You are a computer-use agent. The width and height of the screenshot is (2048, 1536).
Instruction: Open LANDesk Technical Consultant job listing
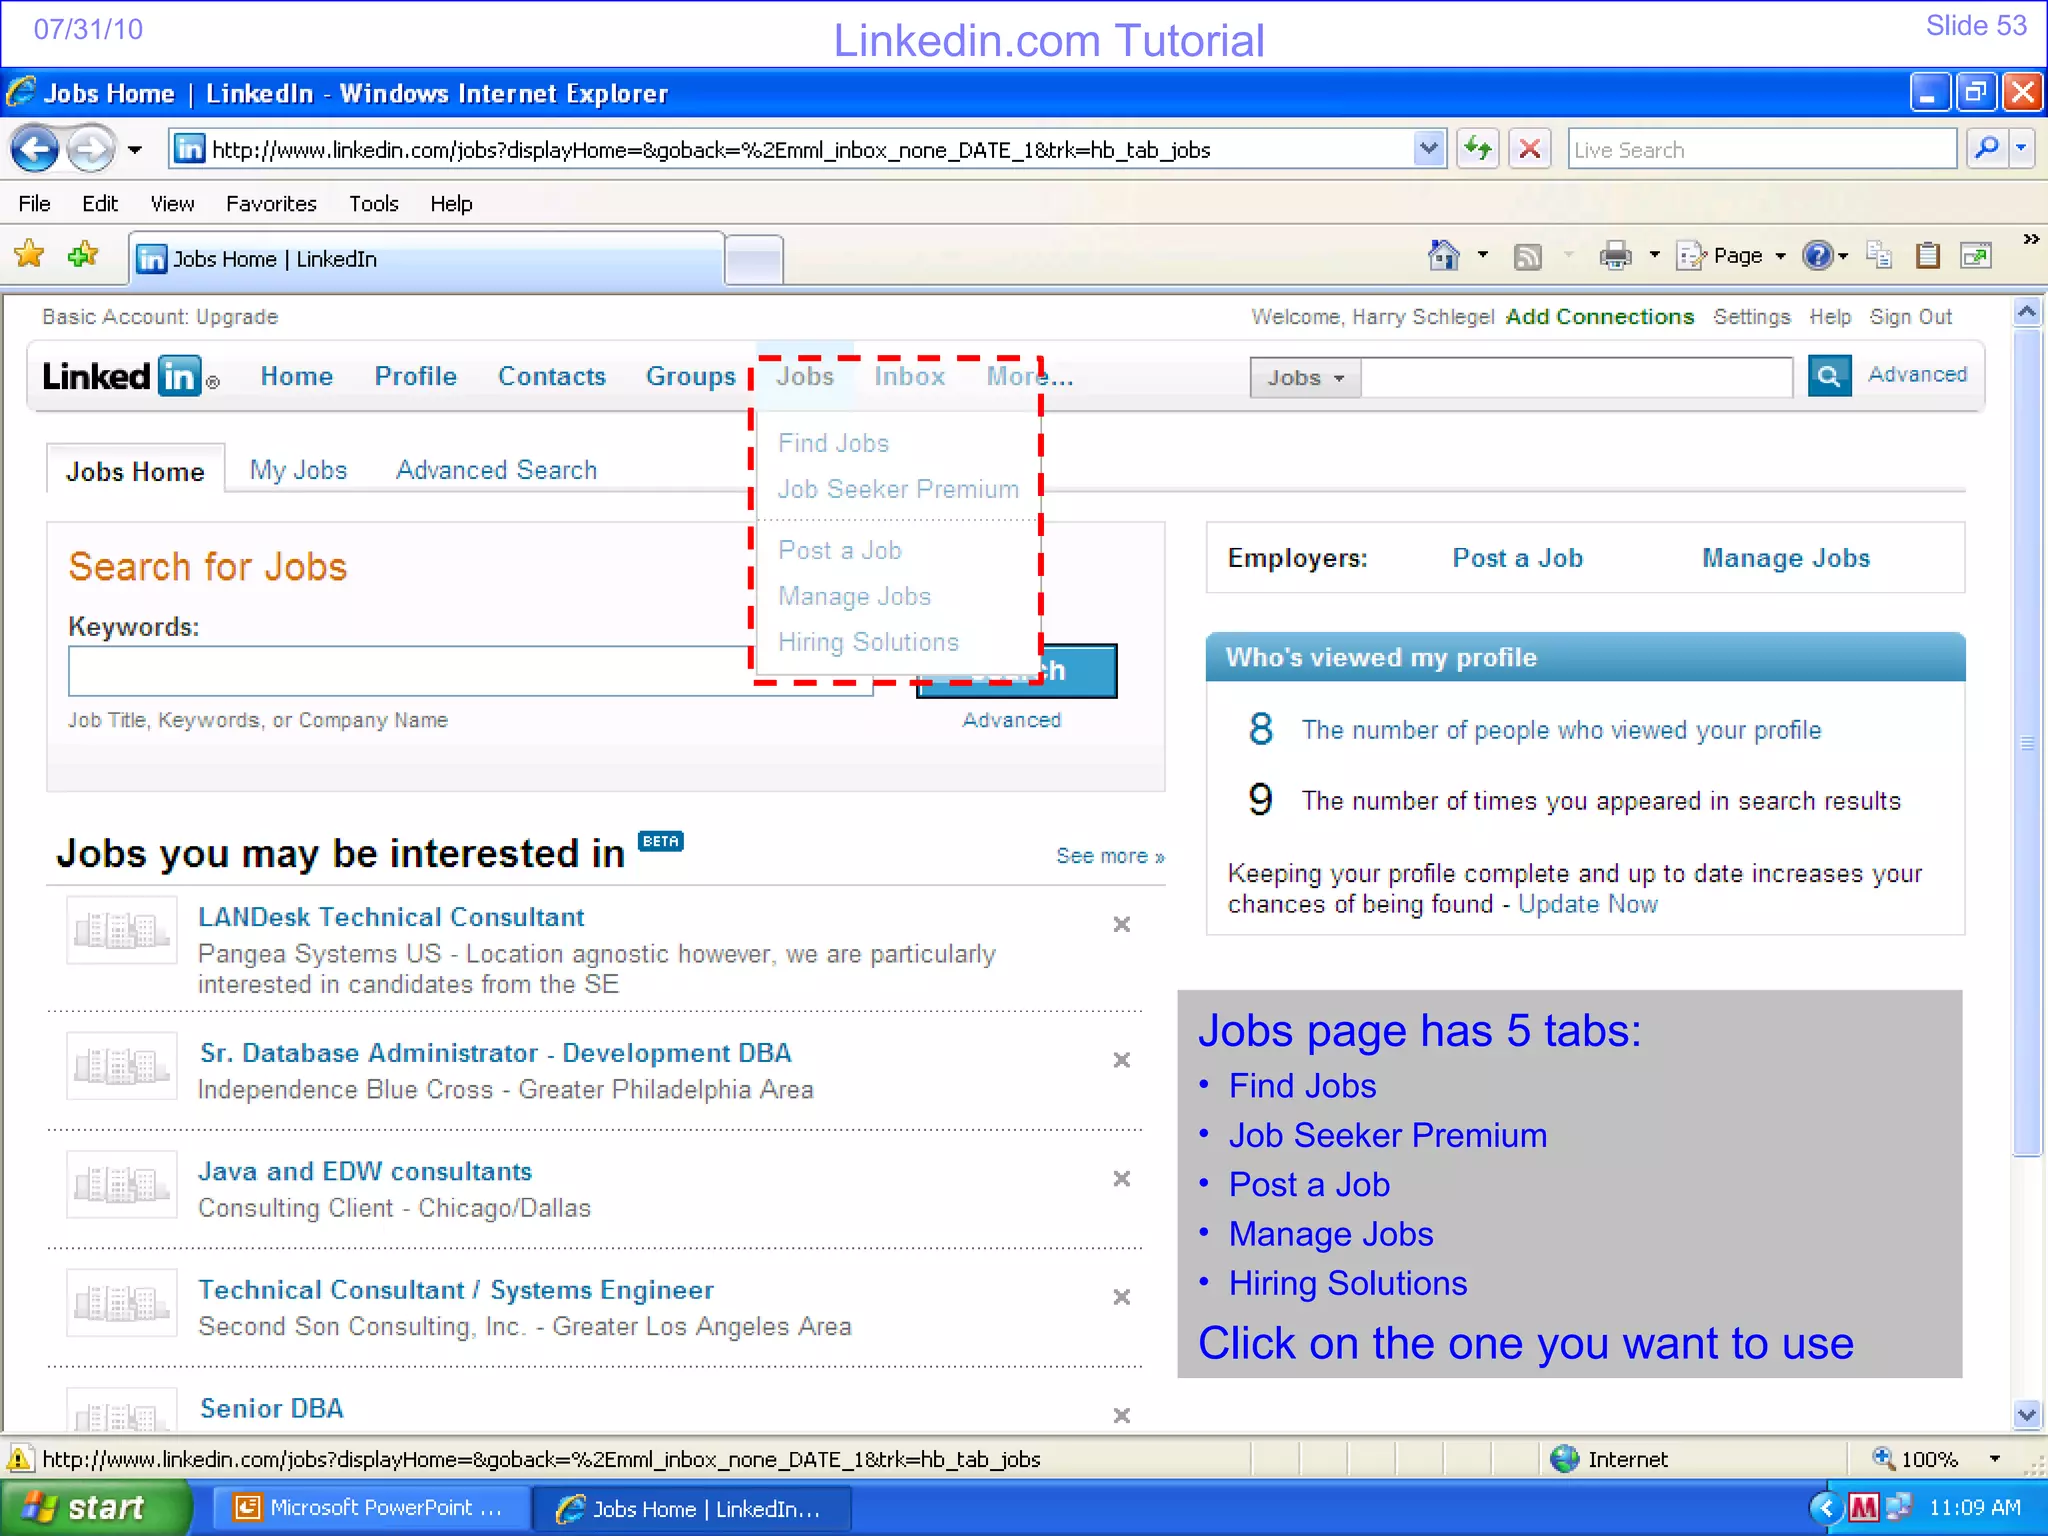(391, 917)
